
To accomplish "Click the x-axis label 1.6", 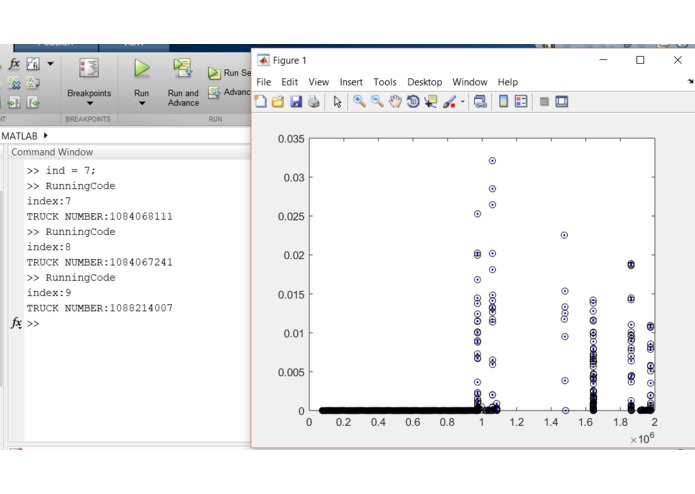I will pos(586,422).
